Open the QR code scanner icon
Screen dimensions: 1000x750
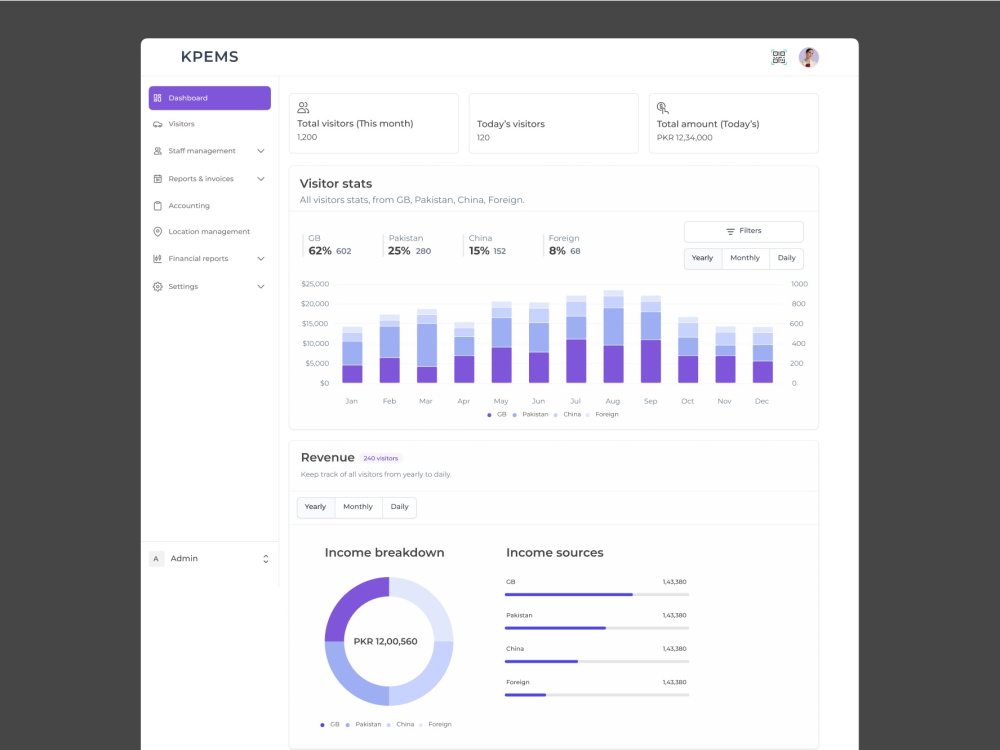[778, 57]
